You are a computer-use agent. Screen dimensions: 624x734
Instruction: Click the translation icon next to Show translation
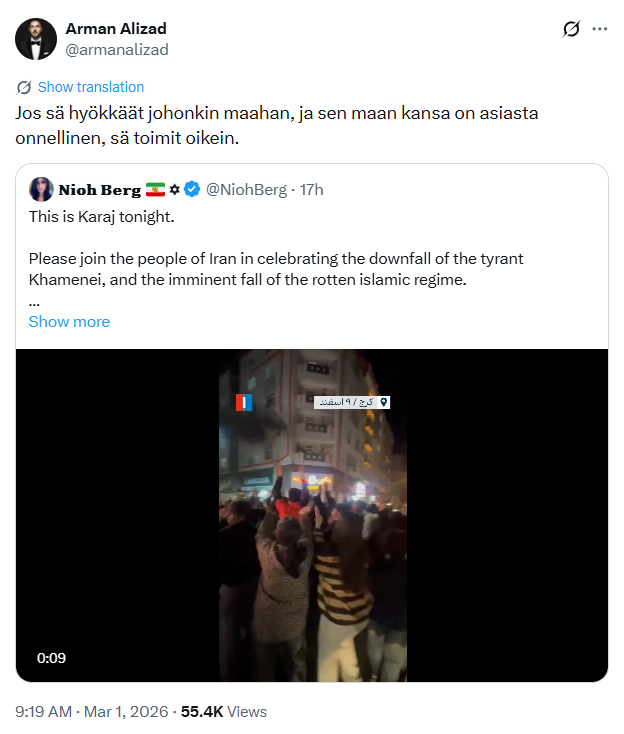pos(25,87)
